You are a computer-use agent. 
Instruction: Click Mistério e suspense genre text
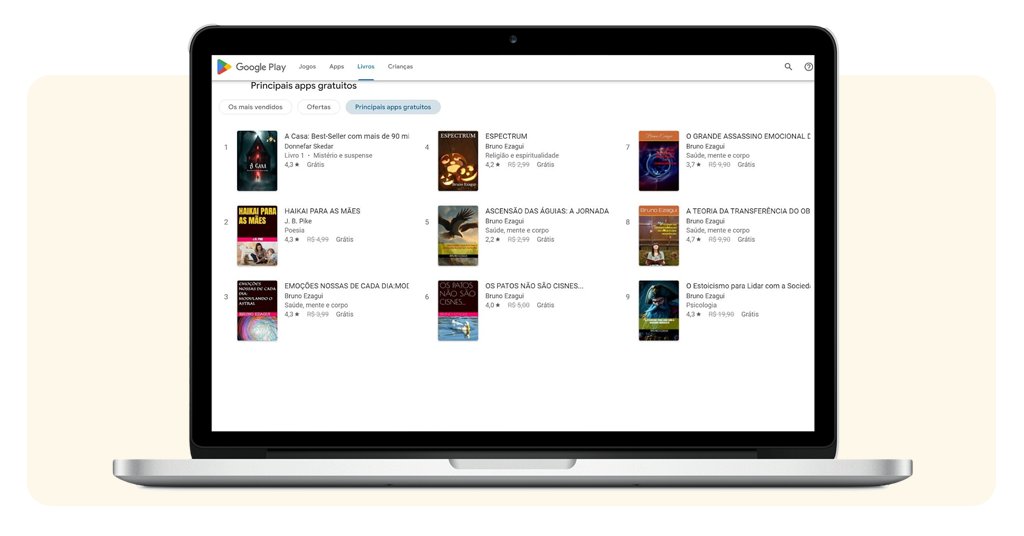click(343, 155)
